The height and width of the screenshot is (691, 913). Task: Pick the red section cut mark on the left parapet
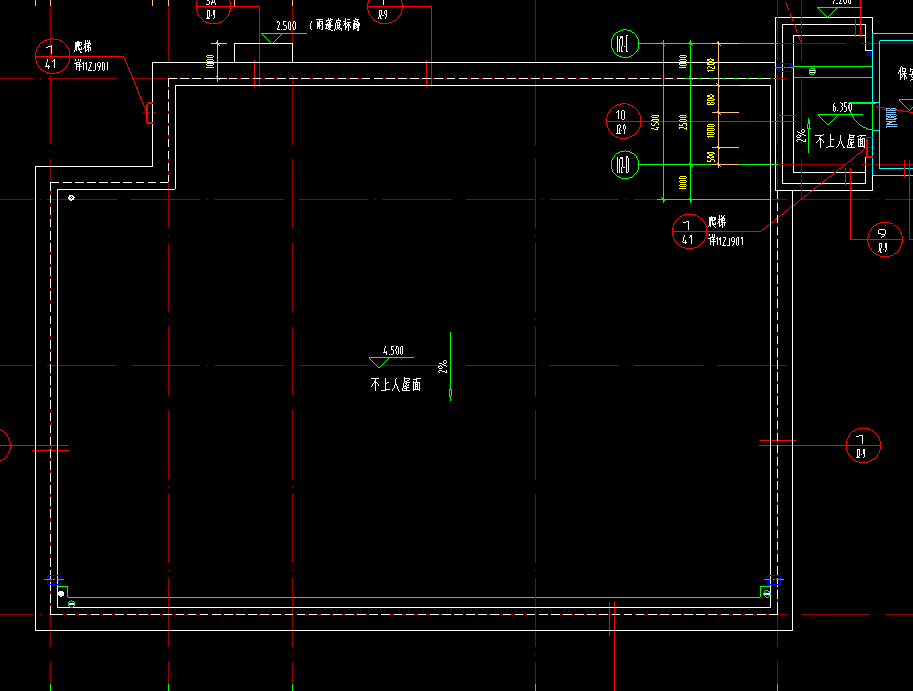51,448
